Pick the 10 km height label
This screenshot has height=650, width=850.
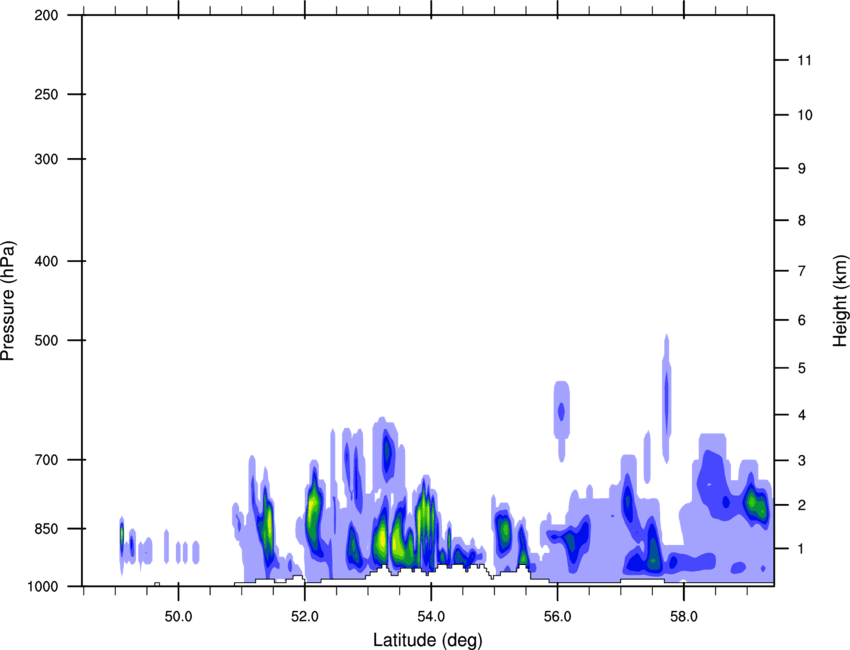pyautogui.click(x=805, y=115)
